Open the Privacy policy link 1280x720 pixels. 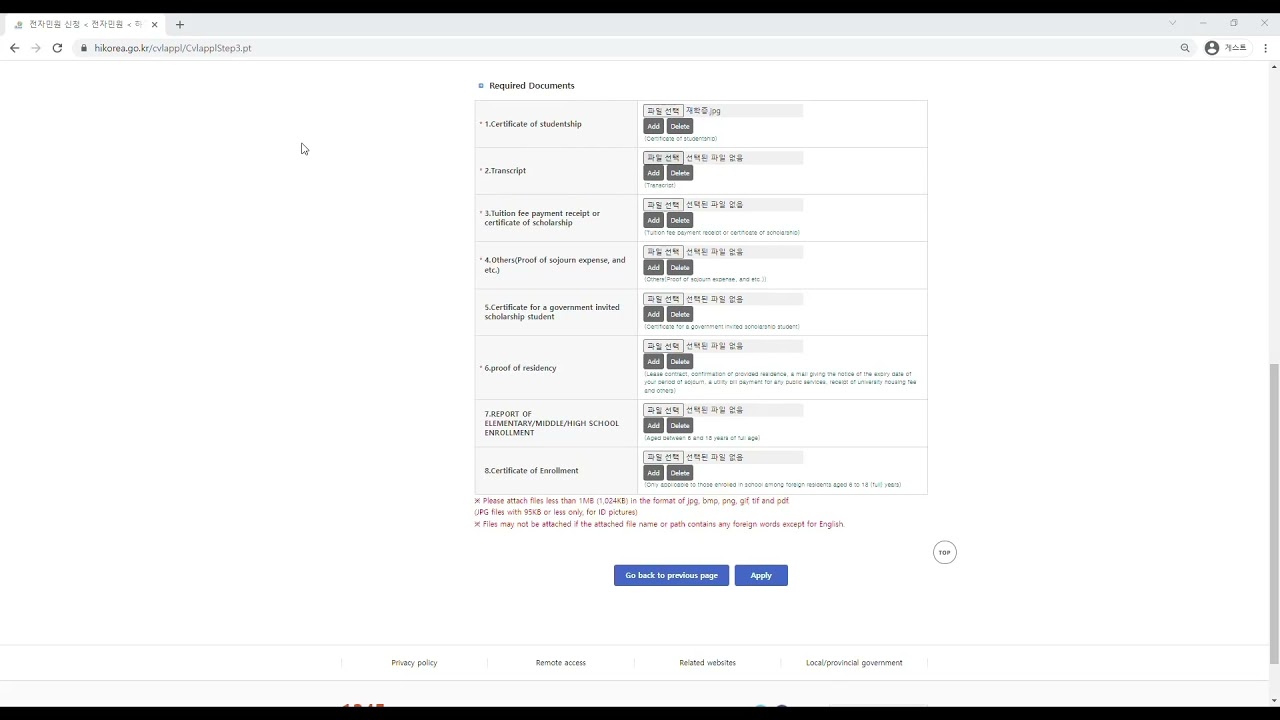pos(414,663)
